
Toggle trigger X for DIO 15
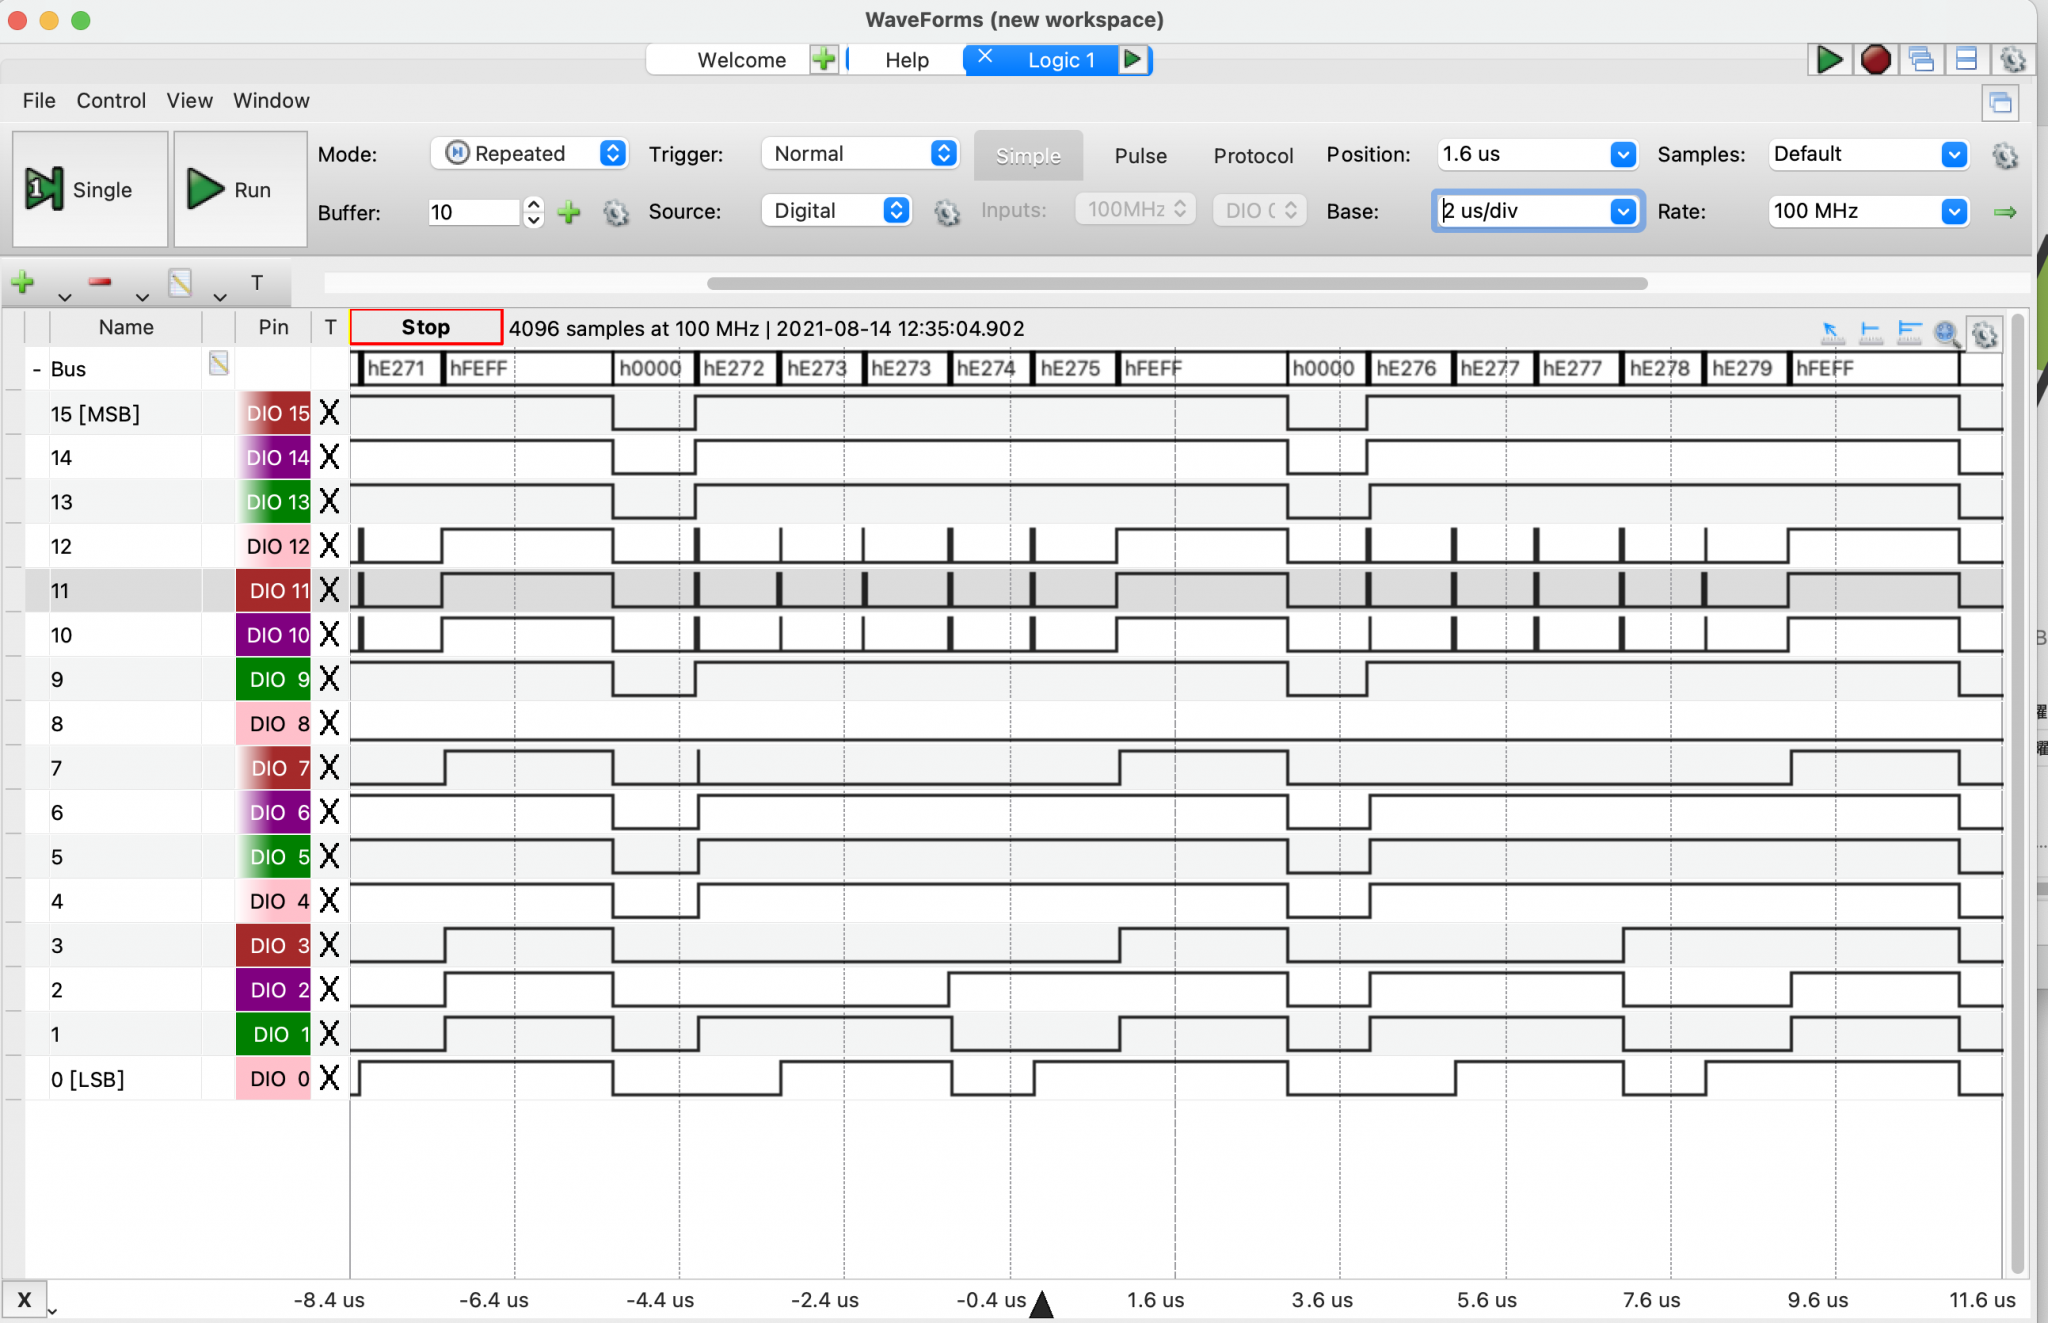(x=329, y=413)
